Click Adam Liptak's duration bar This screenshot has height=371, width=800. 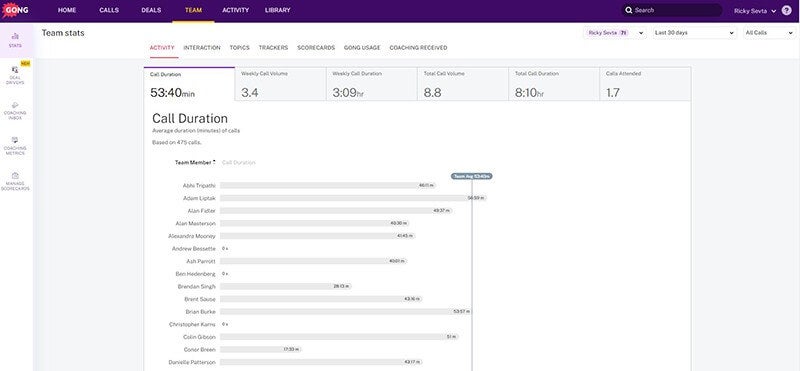click(x=353, y=198)
